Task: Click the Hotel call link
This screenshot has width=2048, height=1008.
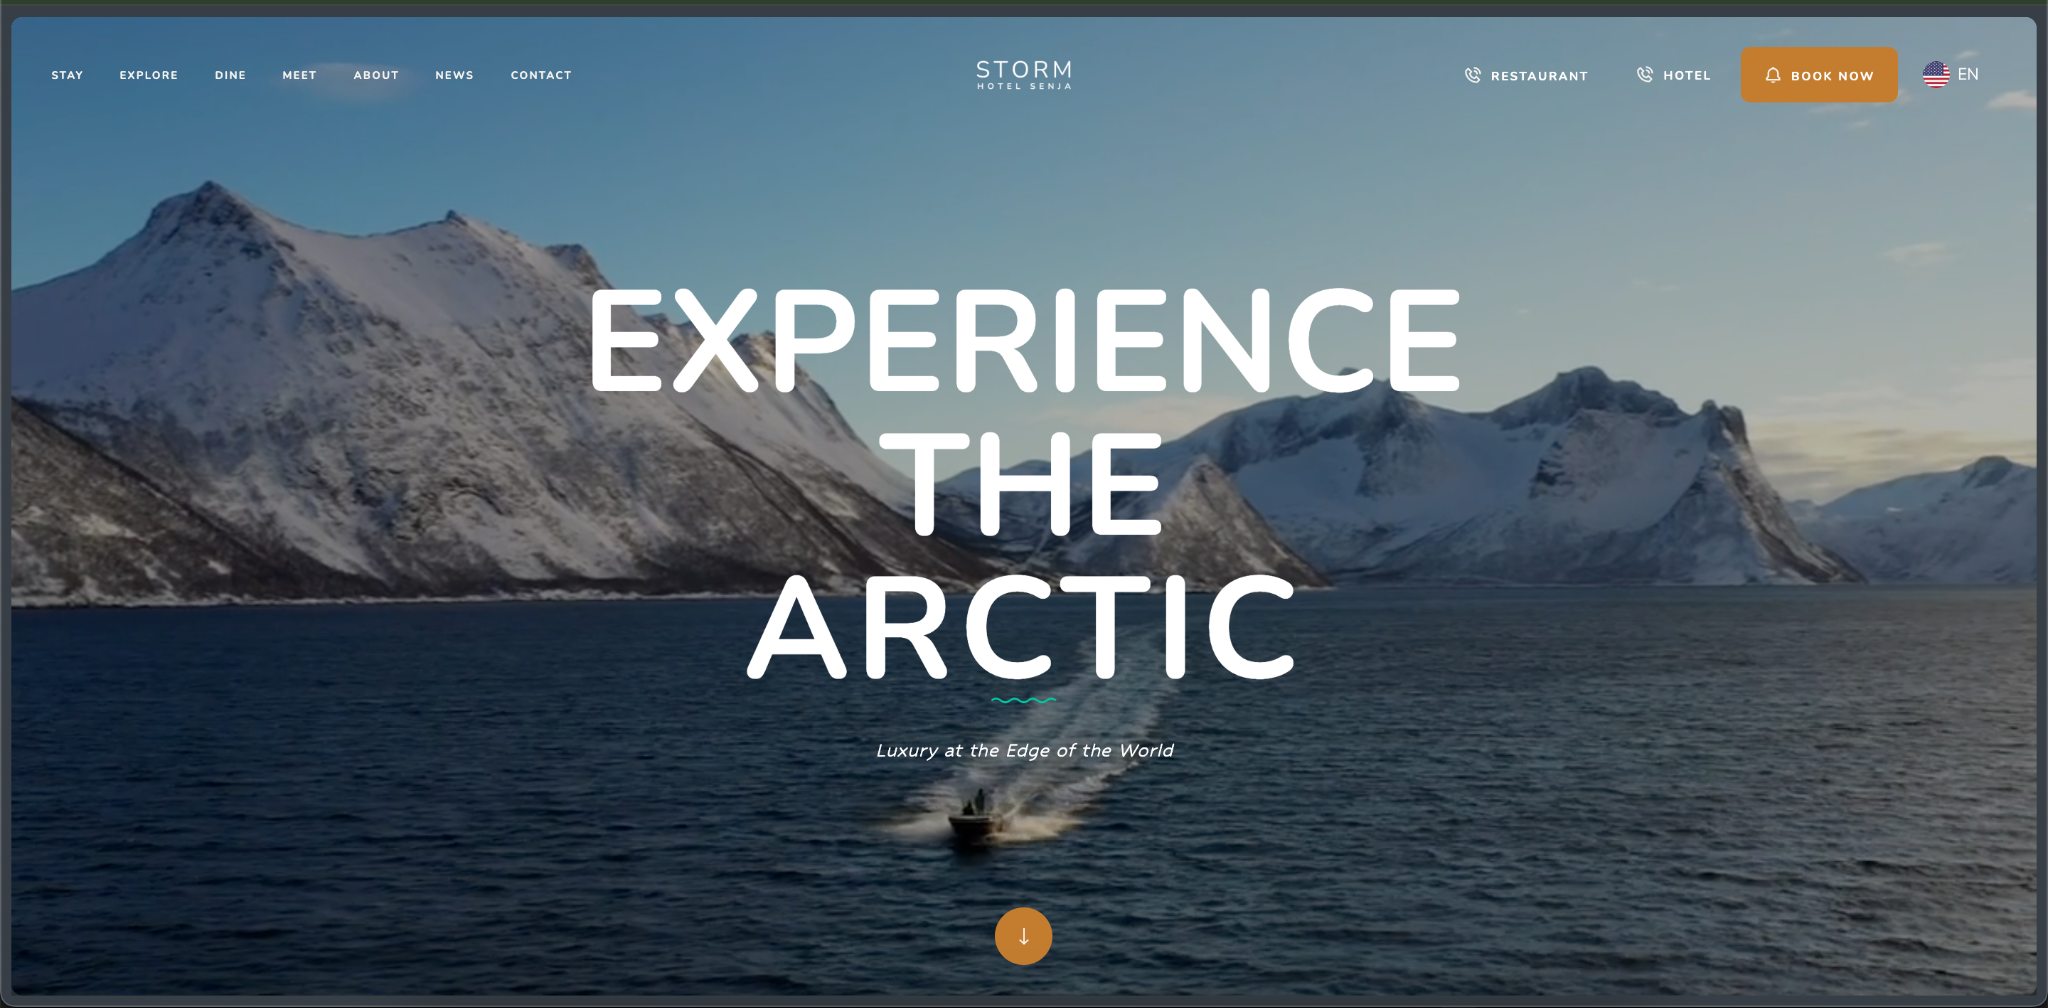Action: click(x=1673, y=75)
